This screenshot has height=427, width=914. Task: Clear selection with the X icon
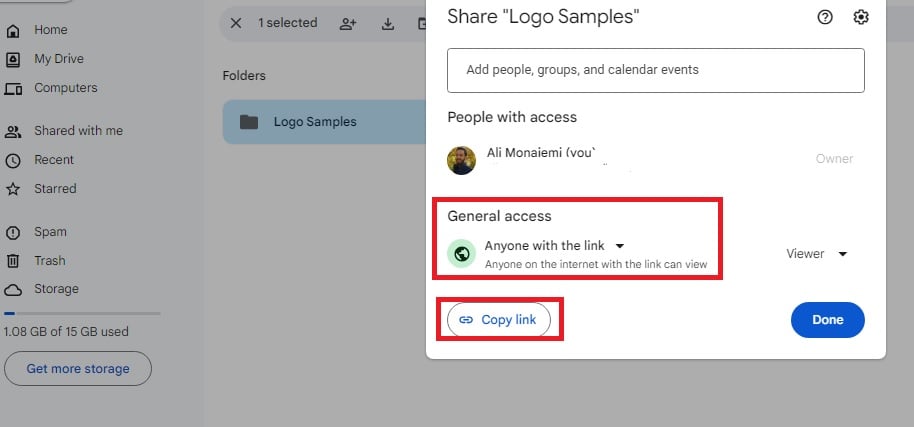pos(235,23)
